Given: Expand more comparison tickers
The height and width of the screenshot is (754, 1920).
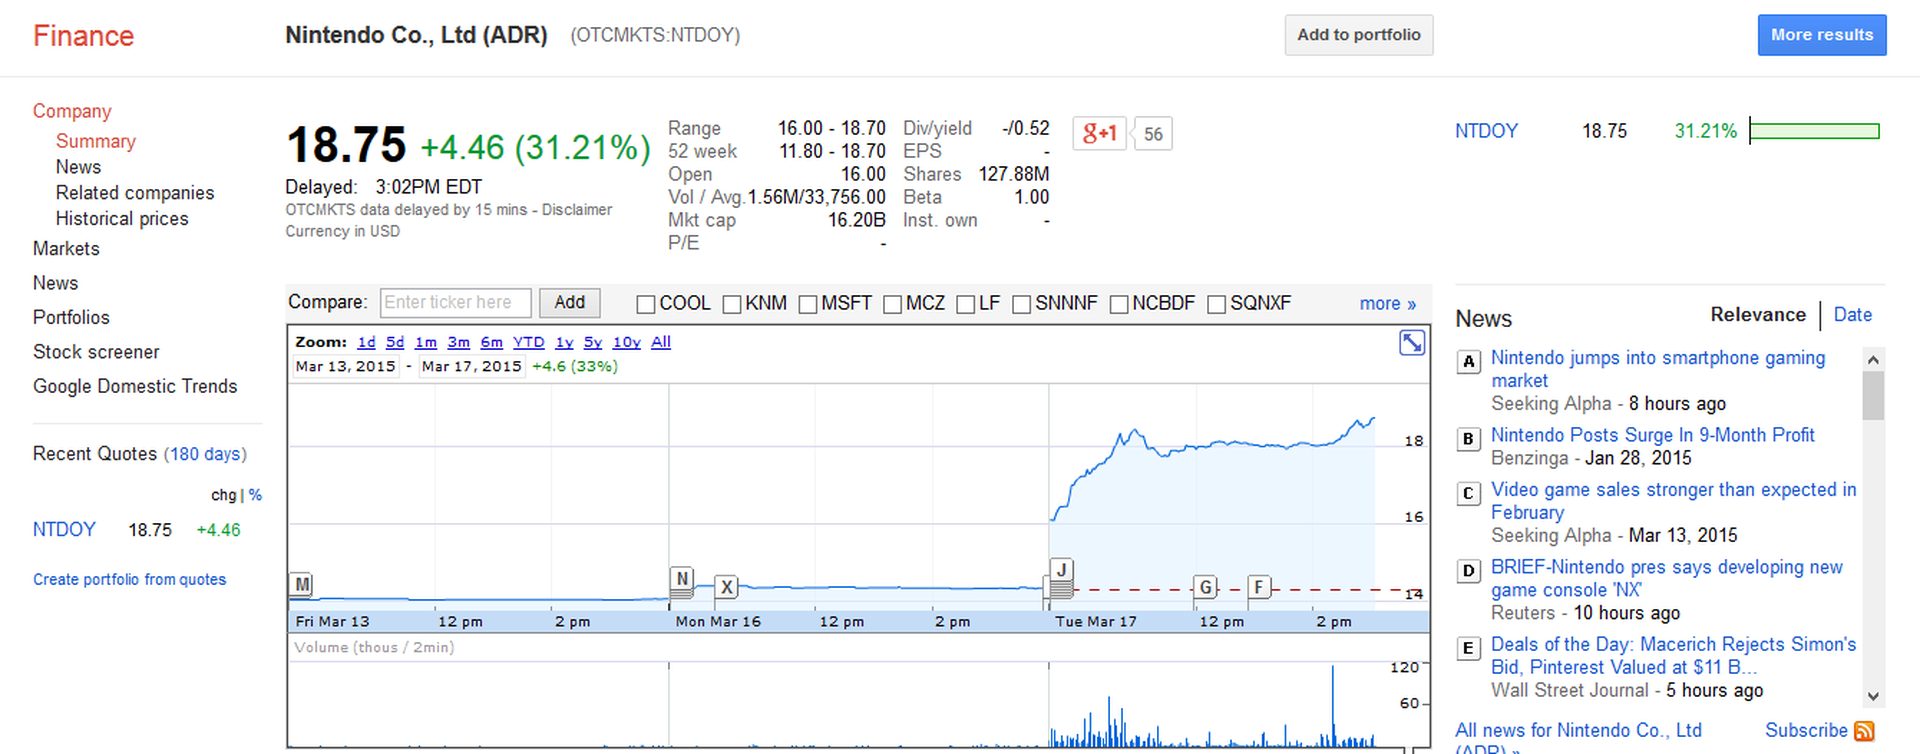Looking at the screenshot, I should 1387,303.
